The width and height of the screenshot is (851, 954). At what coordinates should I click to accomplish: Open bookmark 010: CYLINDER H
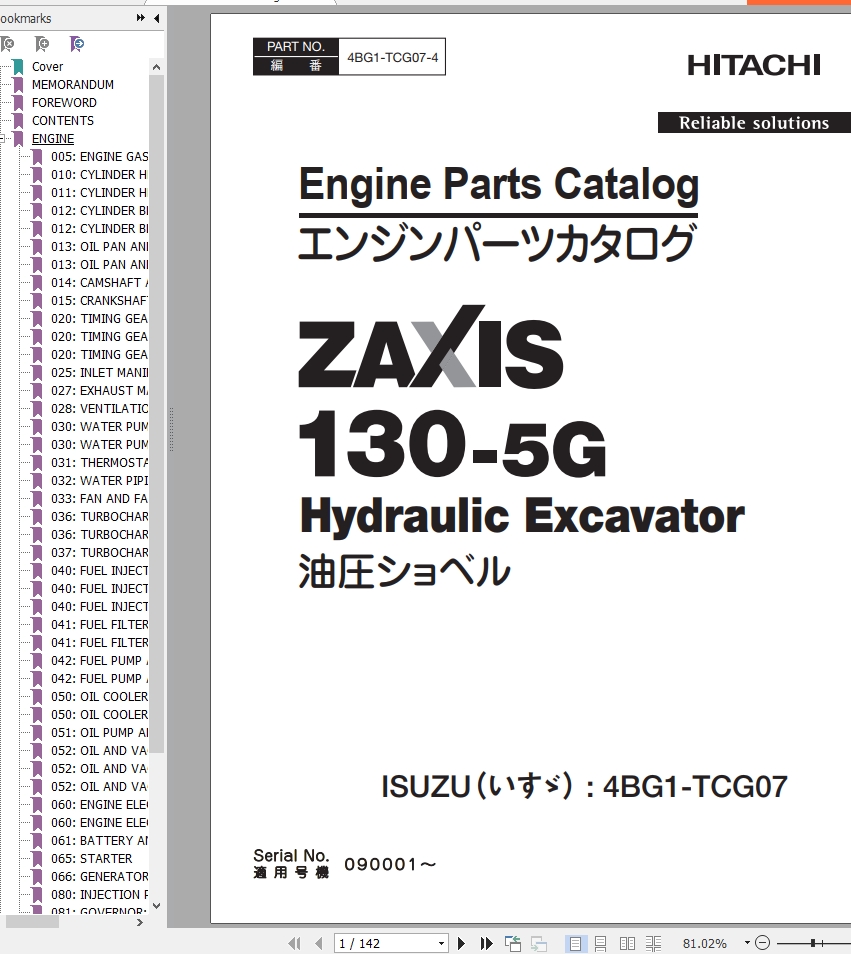[99, 175]
